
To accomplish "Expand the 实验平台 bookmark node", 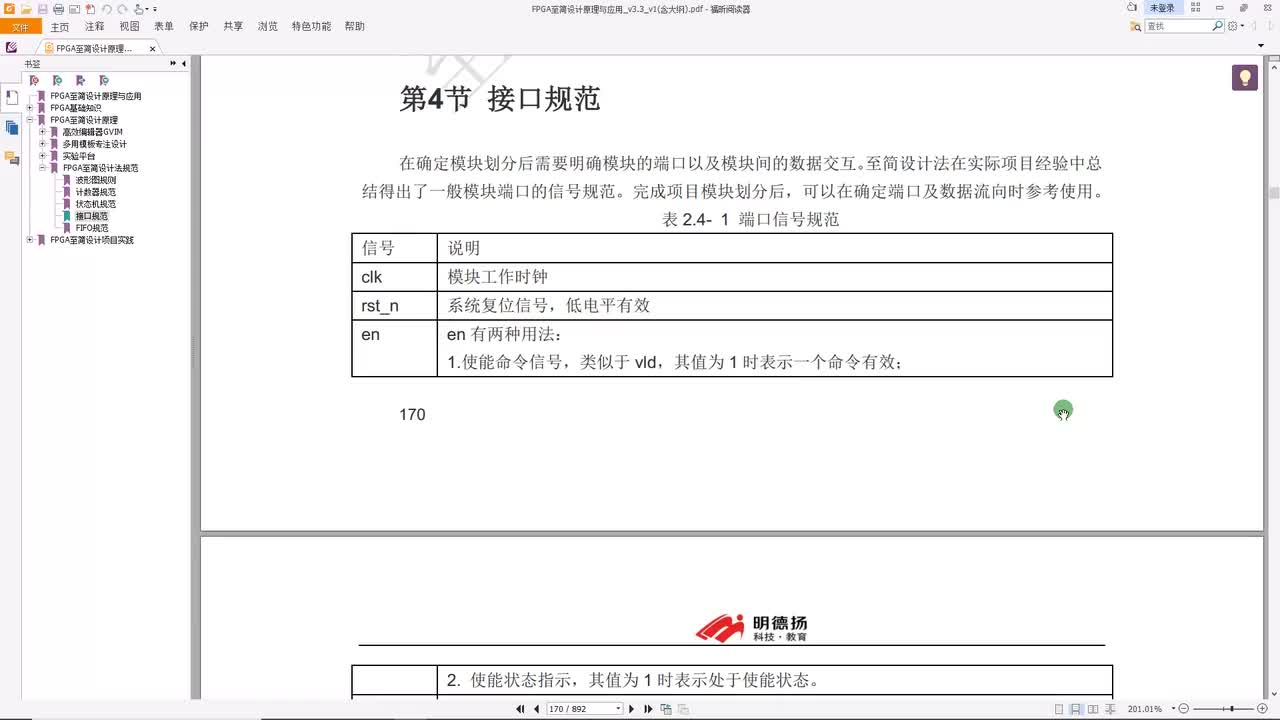I will 42,156.
